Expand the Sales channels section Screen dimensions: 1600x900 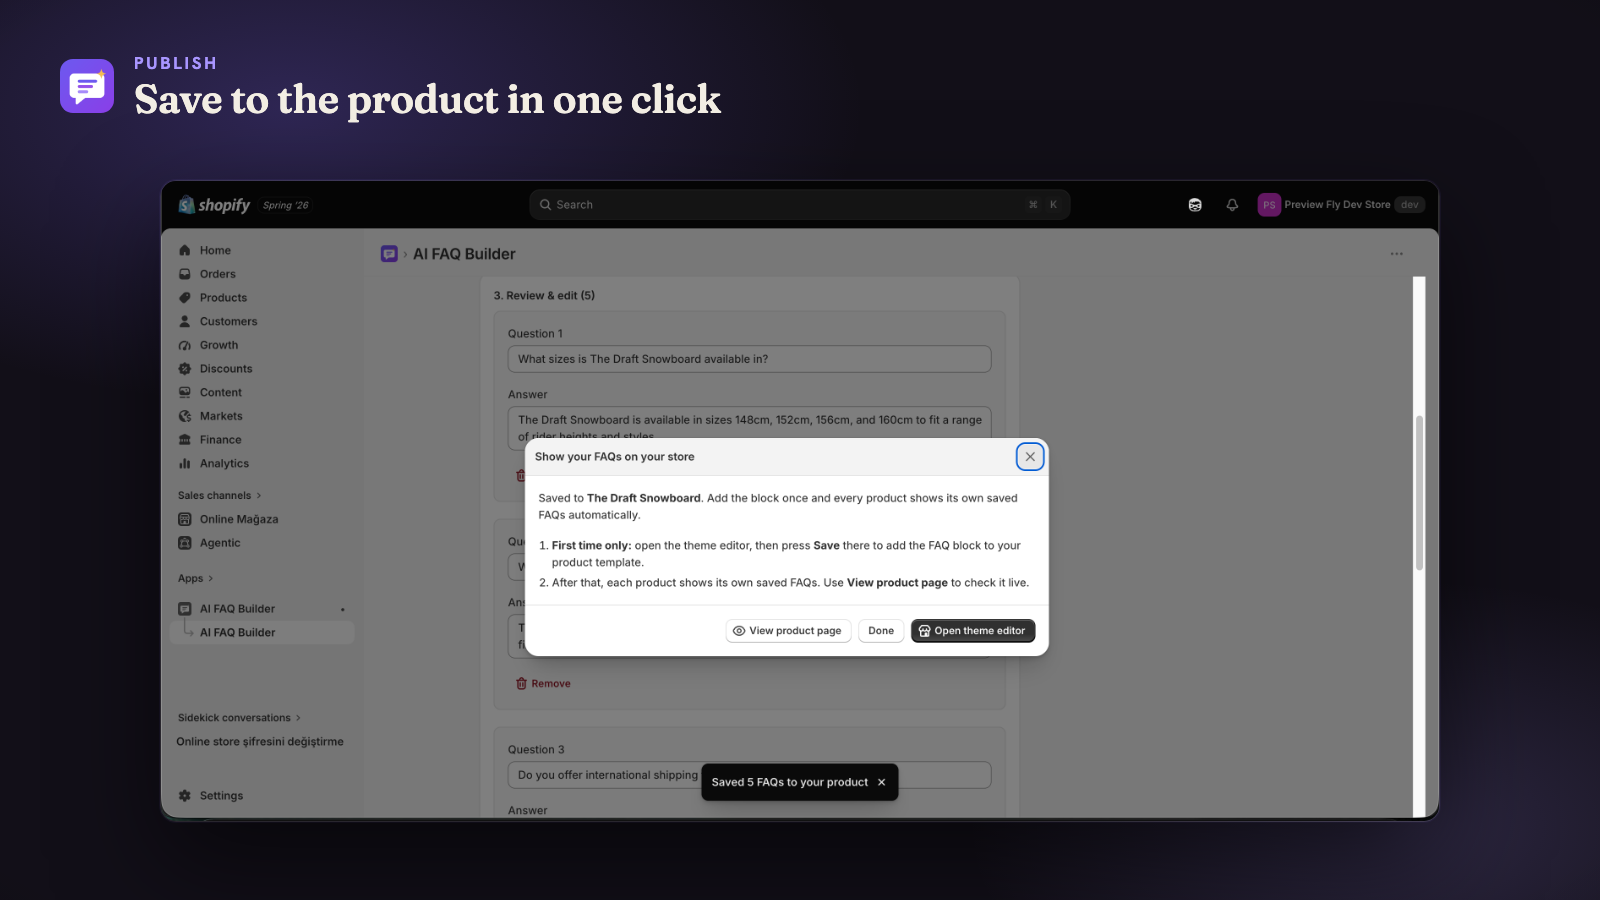(220, 496)
